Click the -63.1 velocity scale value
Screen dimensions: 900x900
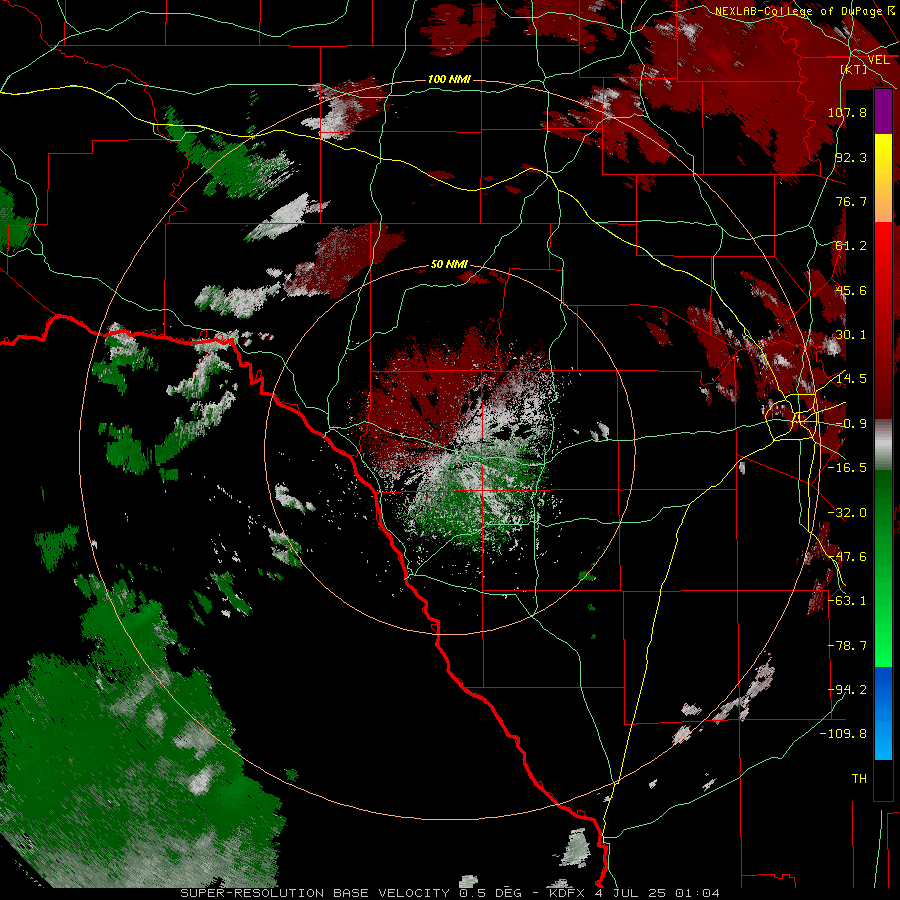pos(847,601)
